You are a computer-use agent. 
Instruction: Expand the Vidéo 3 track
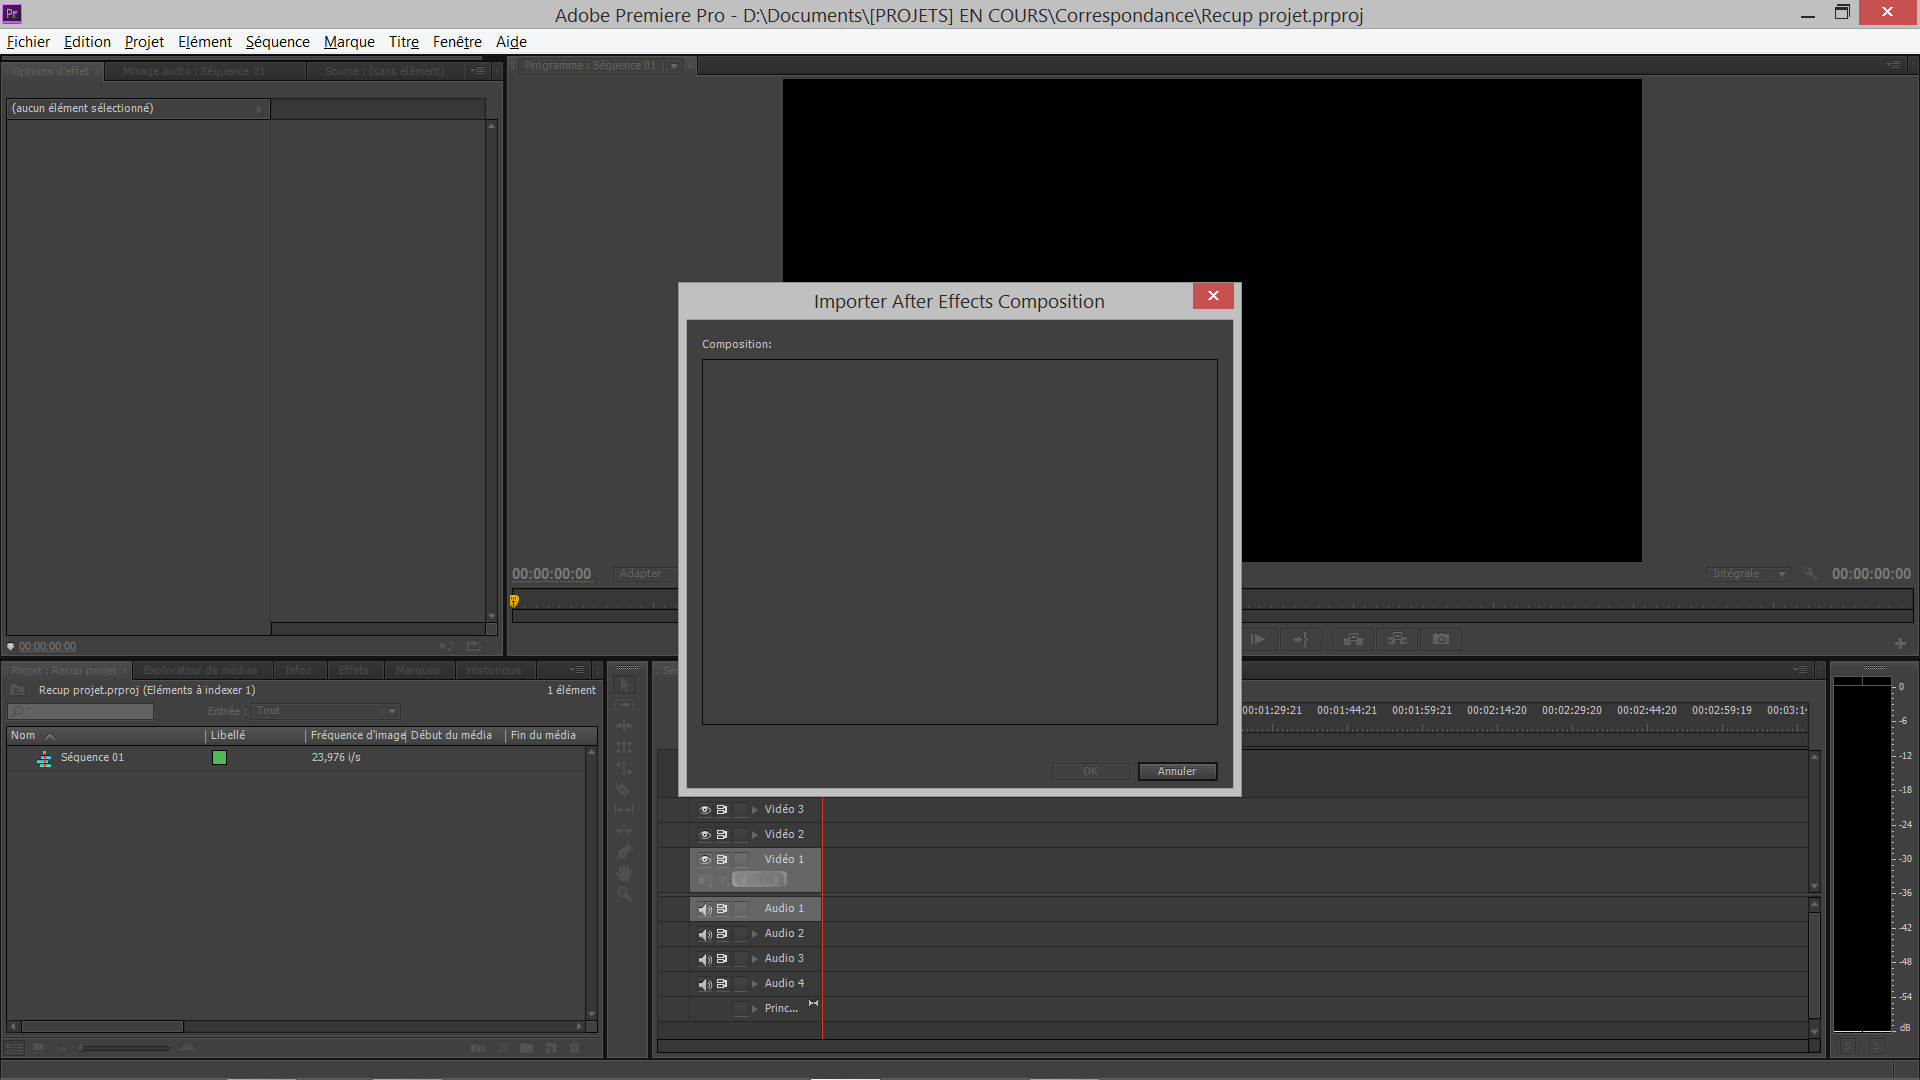pyautogui.click(x=755, y=810)
